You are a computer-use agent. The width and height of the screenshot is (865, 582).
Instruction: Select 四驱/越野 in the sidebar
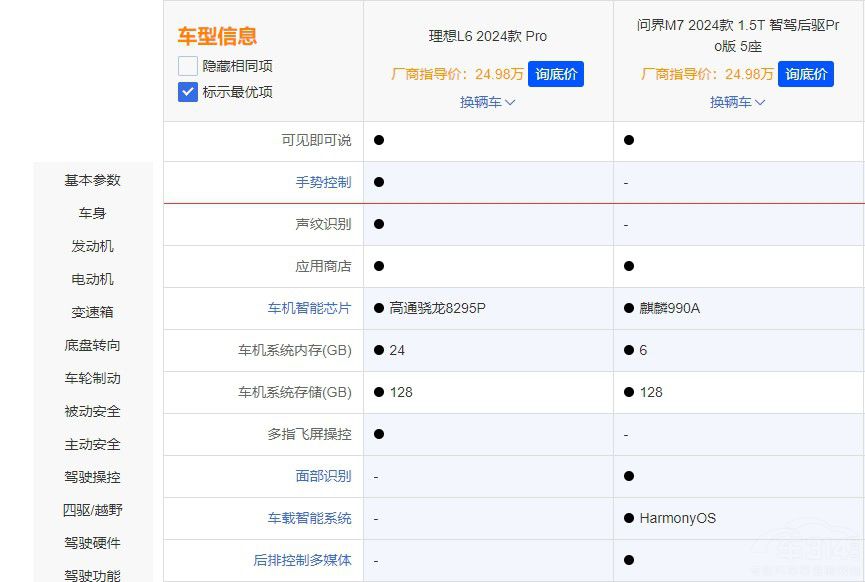click(x=93, y=510)
